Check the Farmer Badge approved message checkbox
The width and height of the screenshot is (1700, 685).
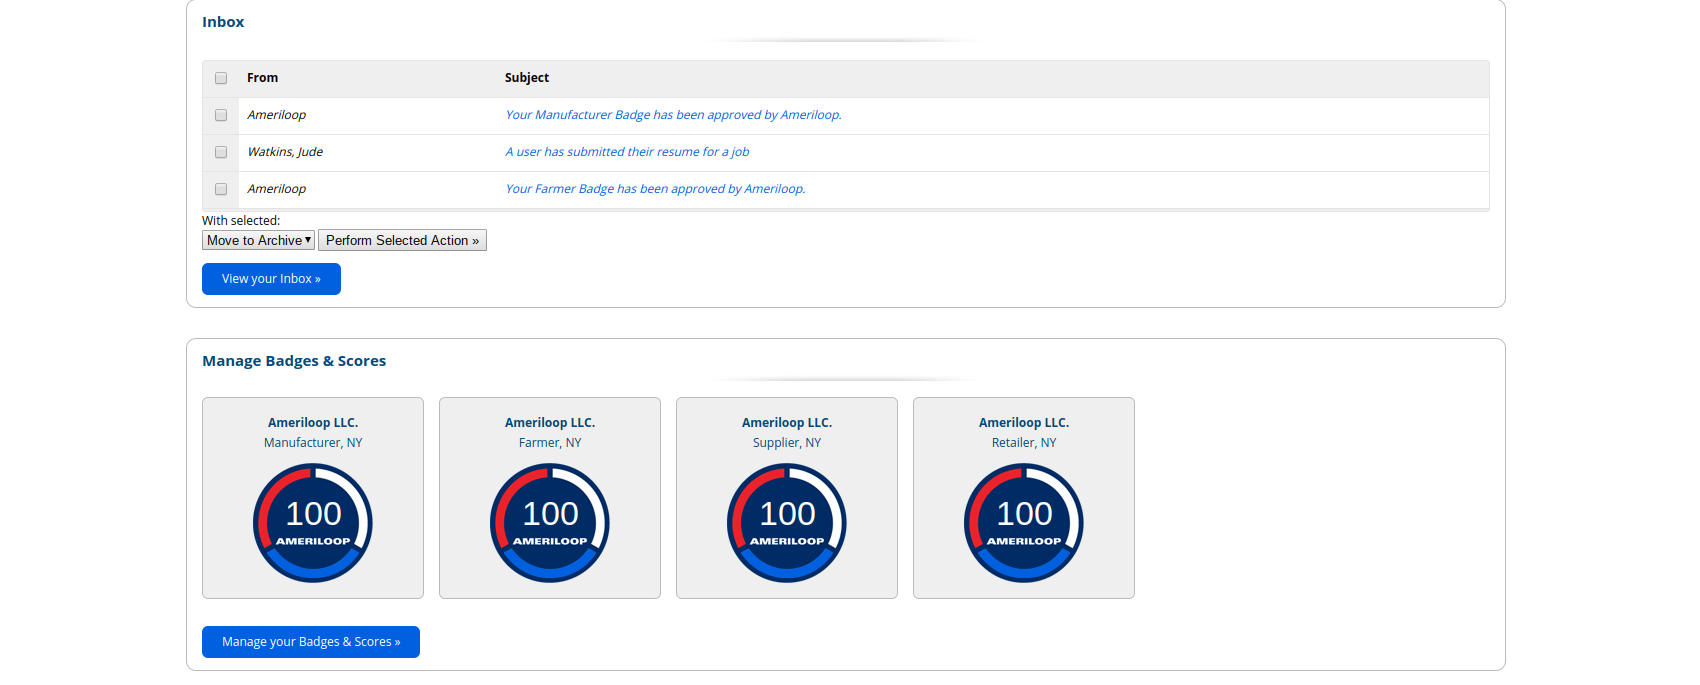pyautogui.click(x=221, y=189)
